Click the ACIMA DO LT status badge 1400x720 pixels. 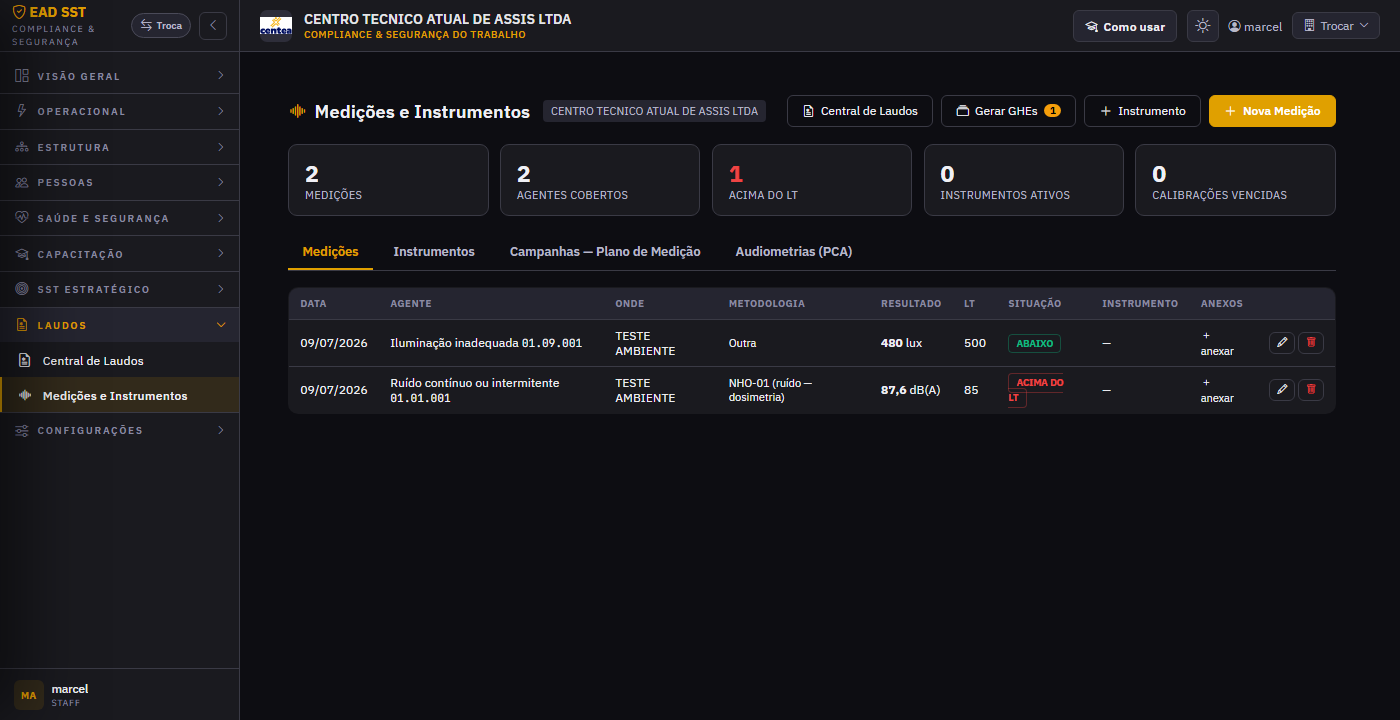1035,390
